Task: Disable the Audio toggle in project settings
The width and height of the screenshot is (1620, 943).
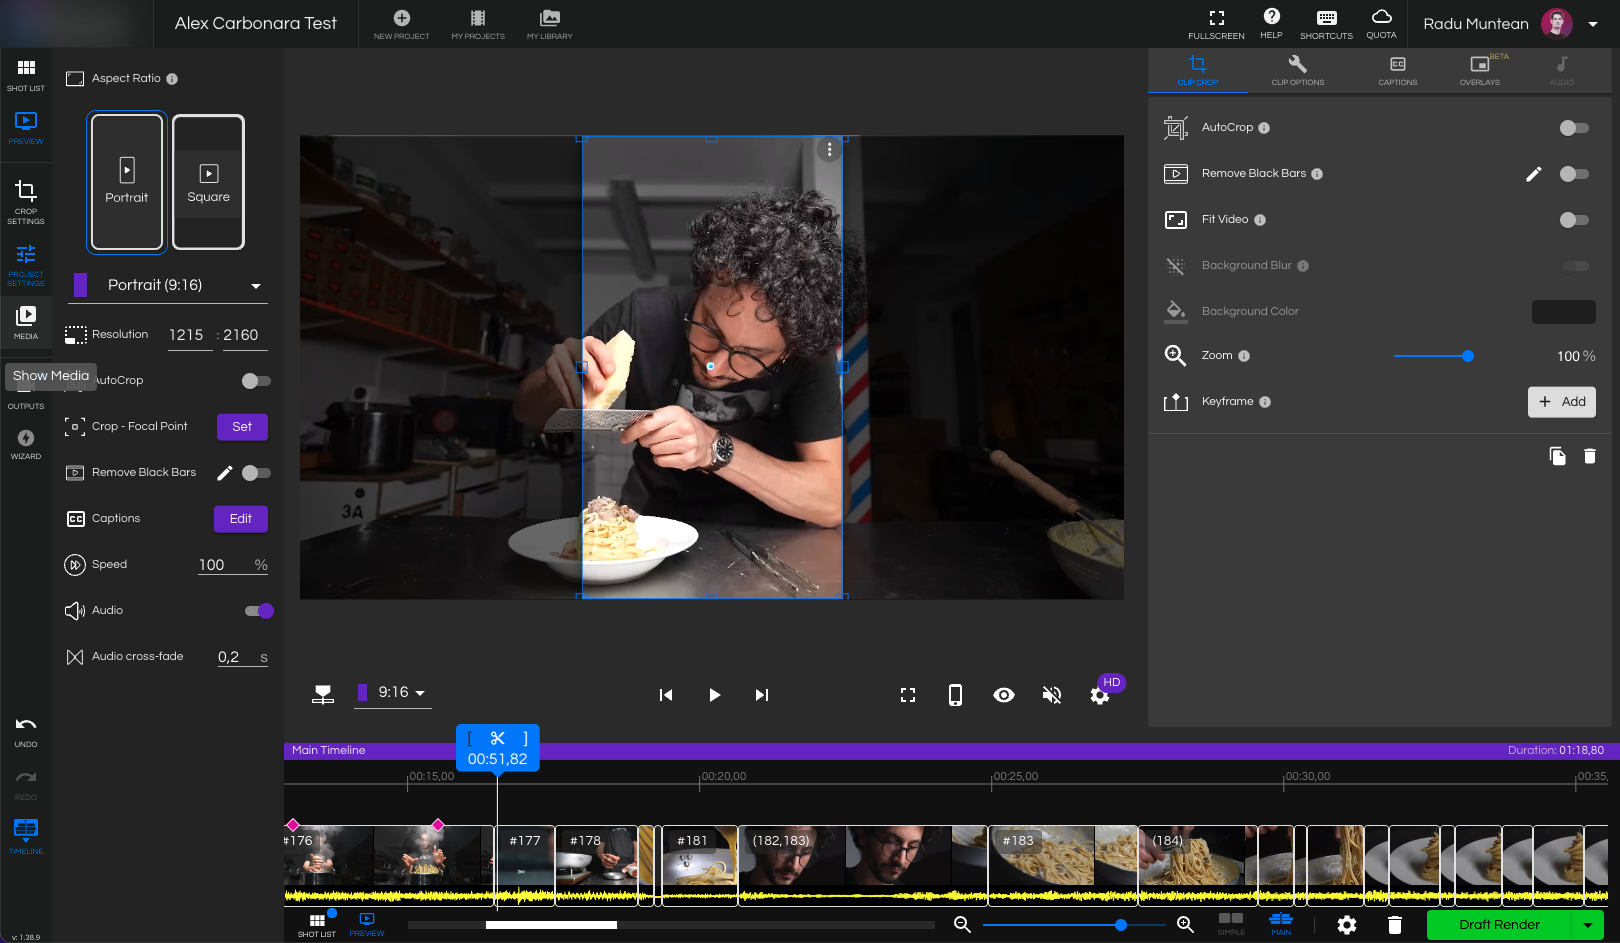Action: pyautogui.click(x=259, y=611)
